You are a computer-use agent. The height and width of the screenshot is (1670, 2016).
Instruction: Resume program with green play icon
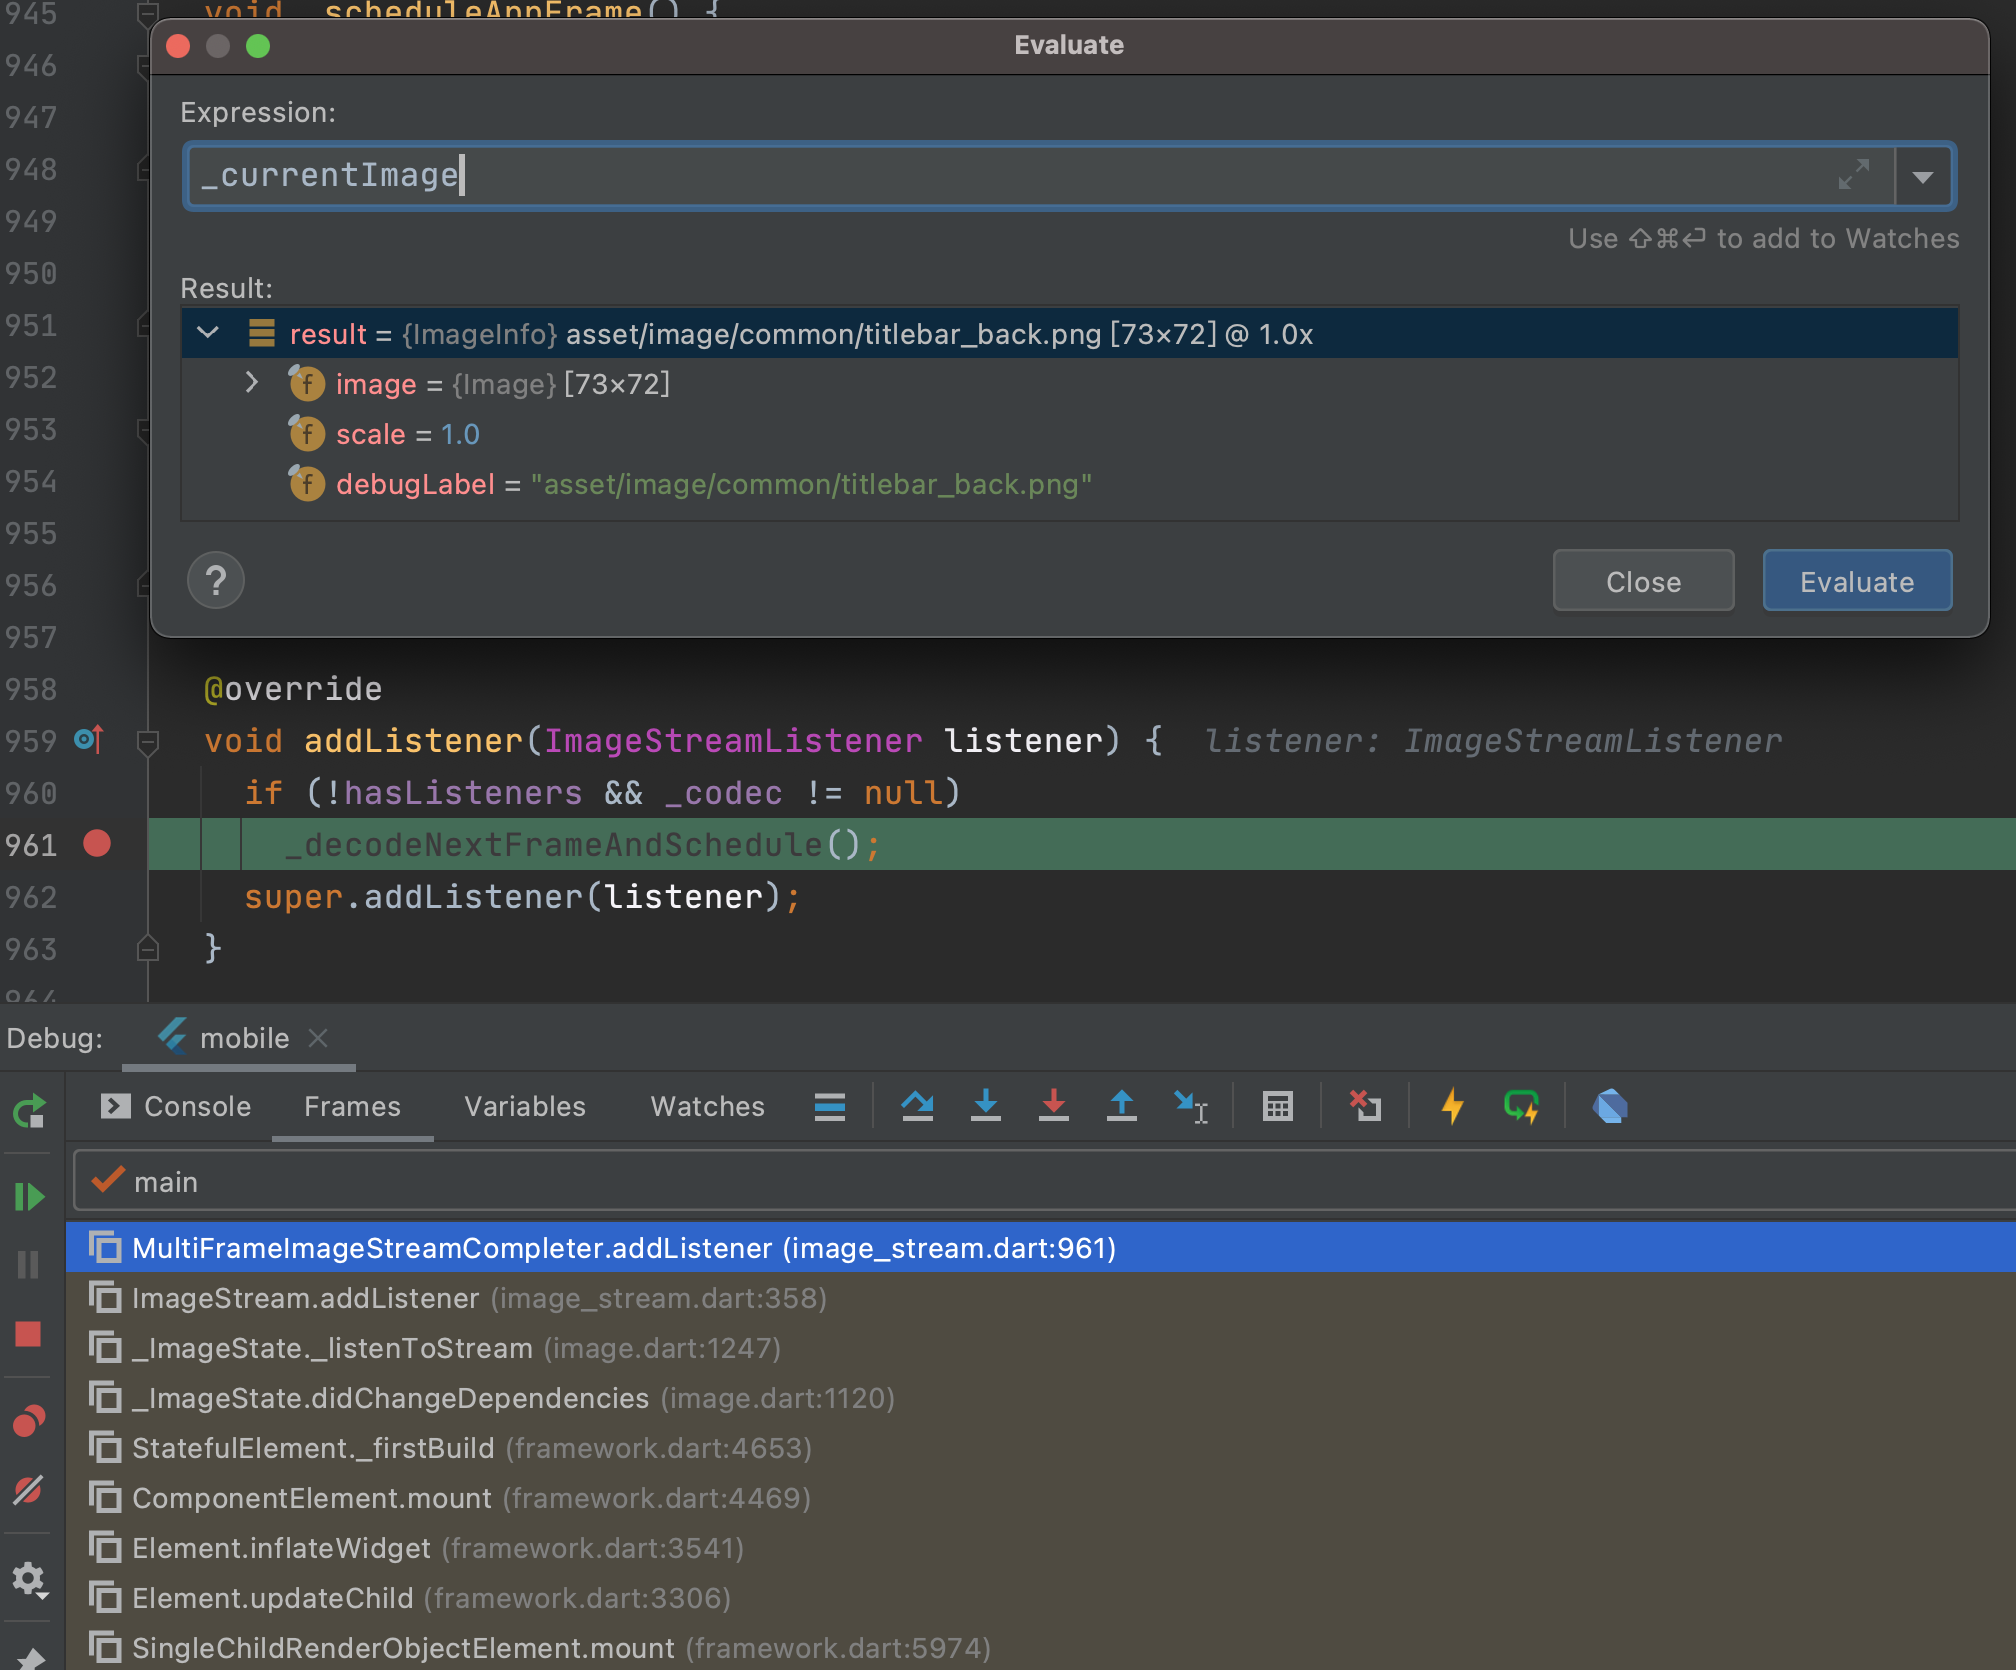pos(29,1196)
